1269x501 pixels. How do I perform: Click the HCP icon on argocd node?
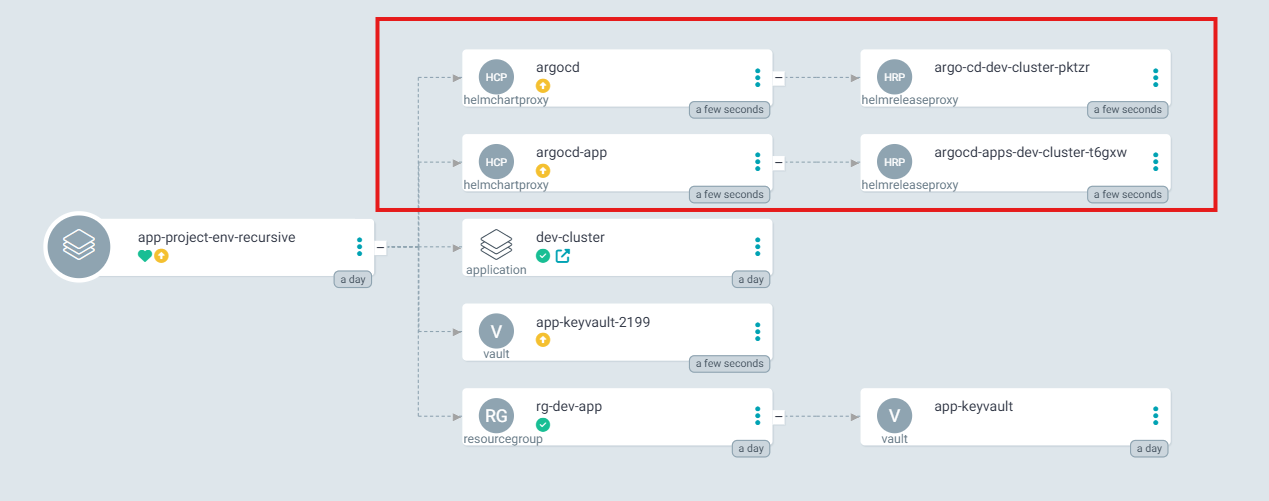coord(496,77)
